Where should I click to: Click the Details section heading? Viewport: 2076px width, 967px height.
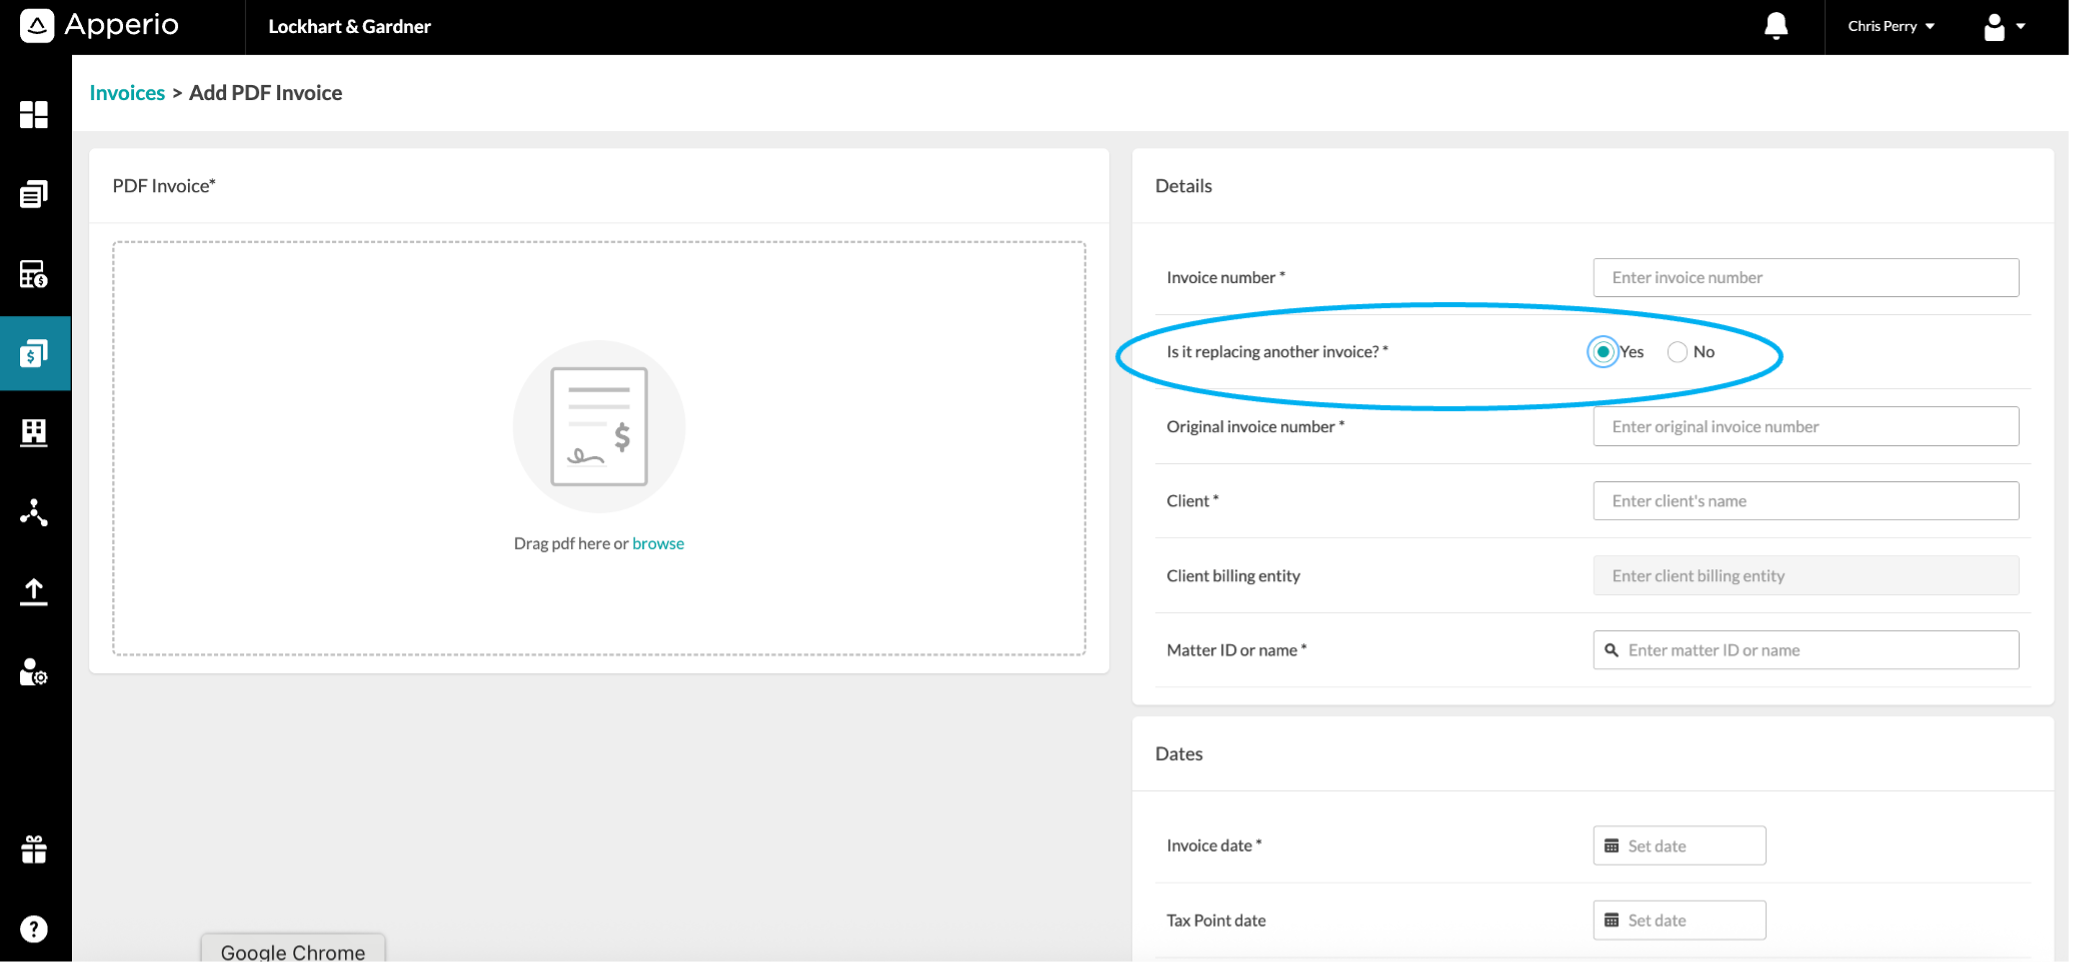point(1183,186)
